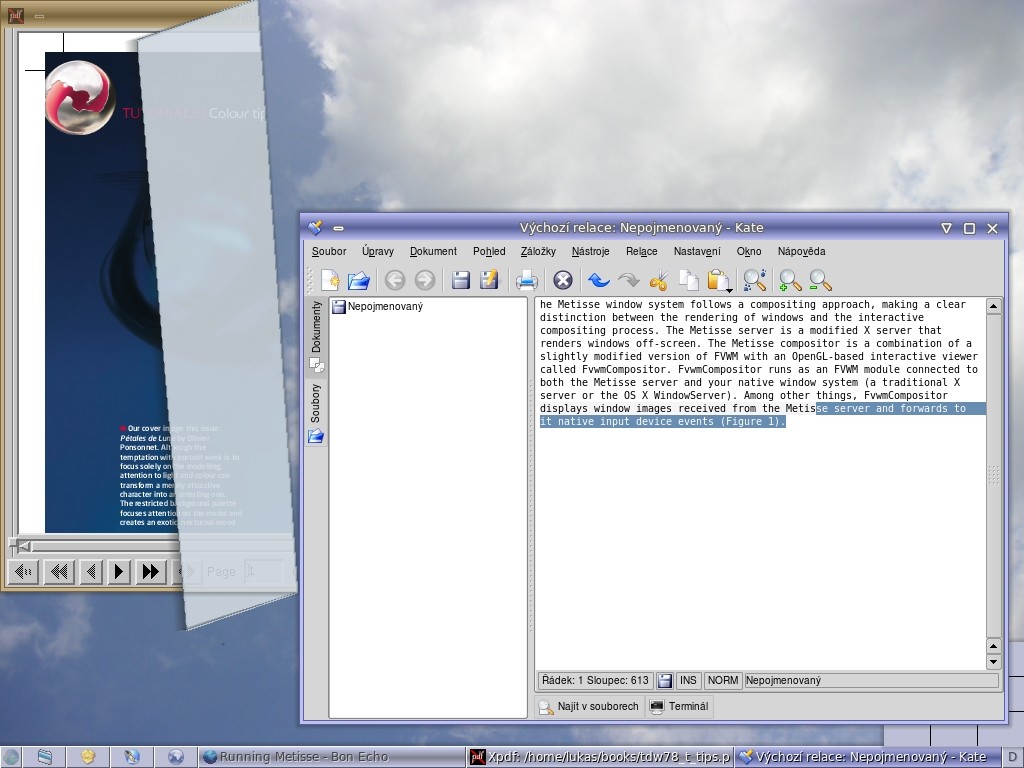Shade Kate window with the down-triangle button
This screenshot has width=1024, height=768.
click(x=946, y=228)
